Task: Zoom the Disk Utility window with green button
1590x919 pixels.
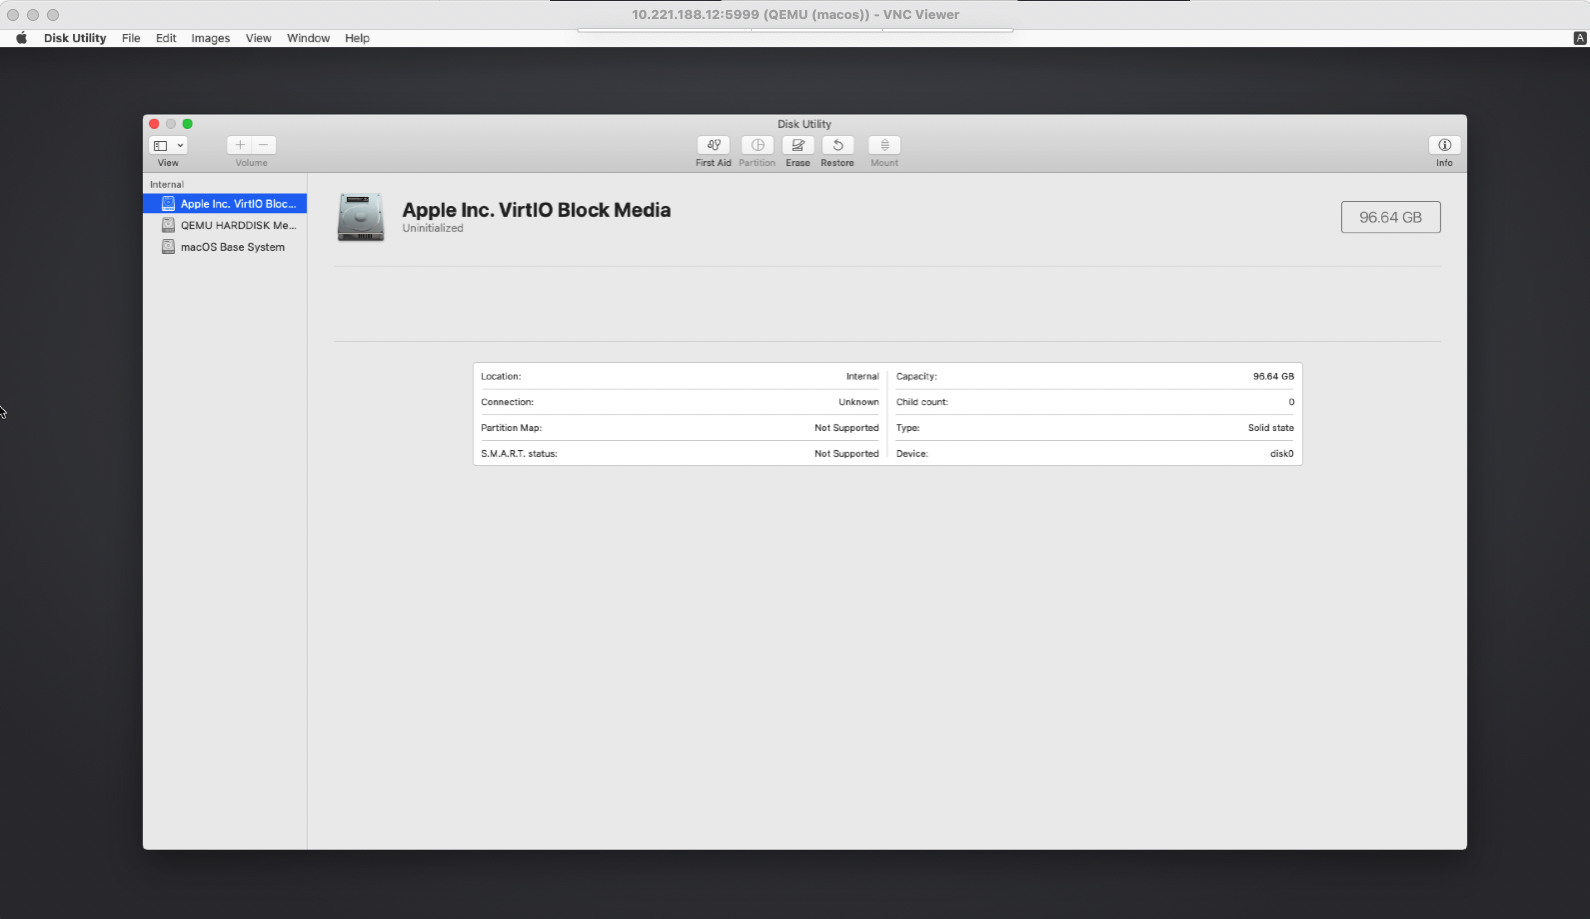Action: pos(187,124)
